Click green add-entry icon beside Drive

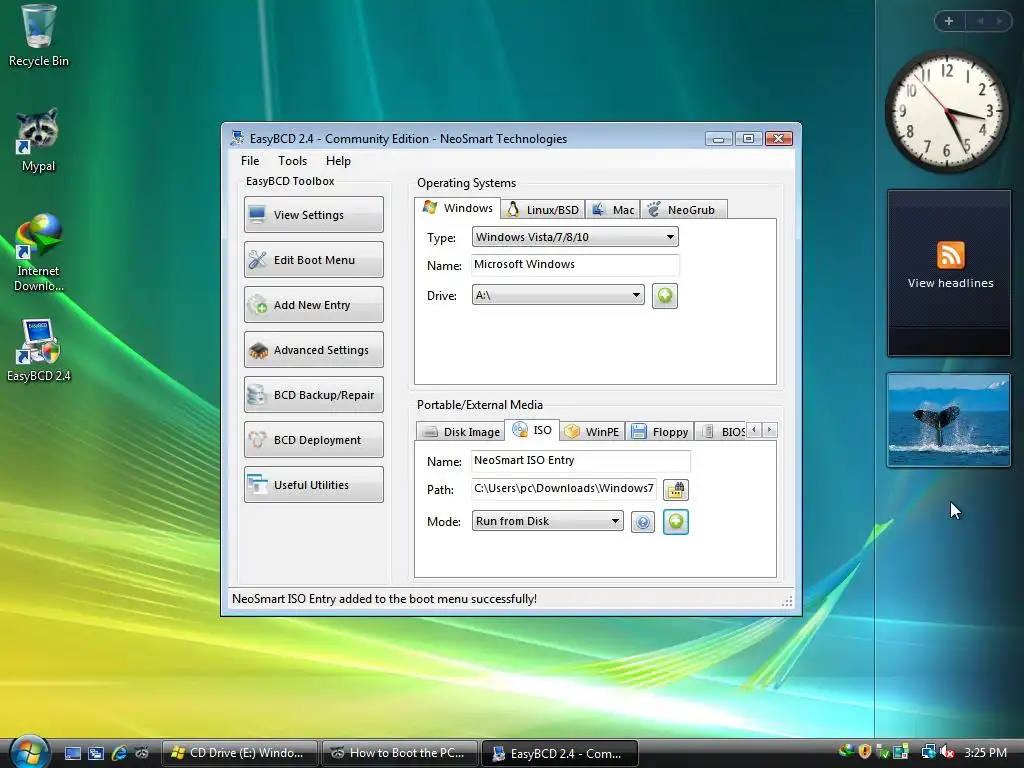[665, 296]
